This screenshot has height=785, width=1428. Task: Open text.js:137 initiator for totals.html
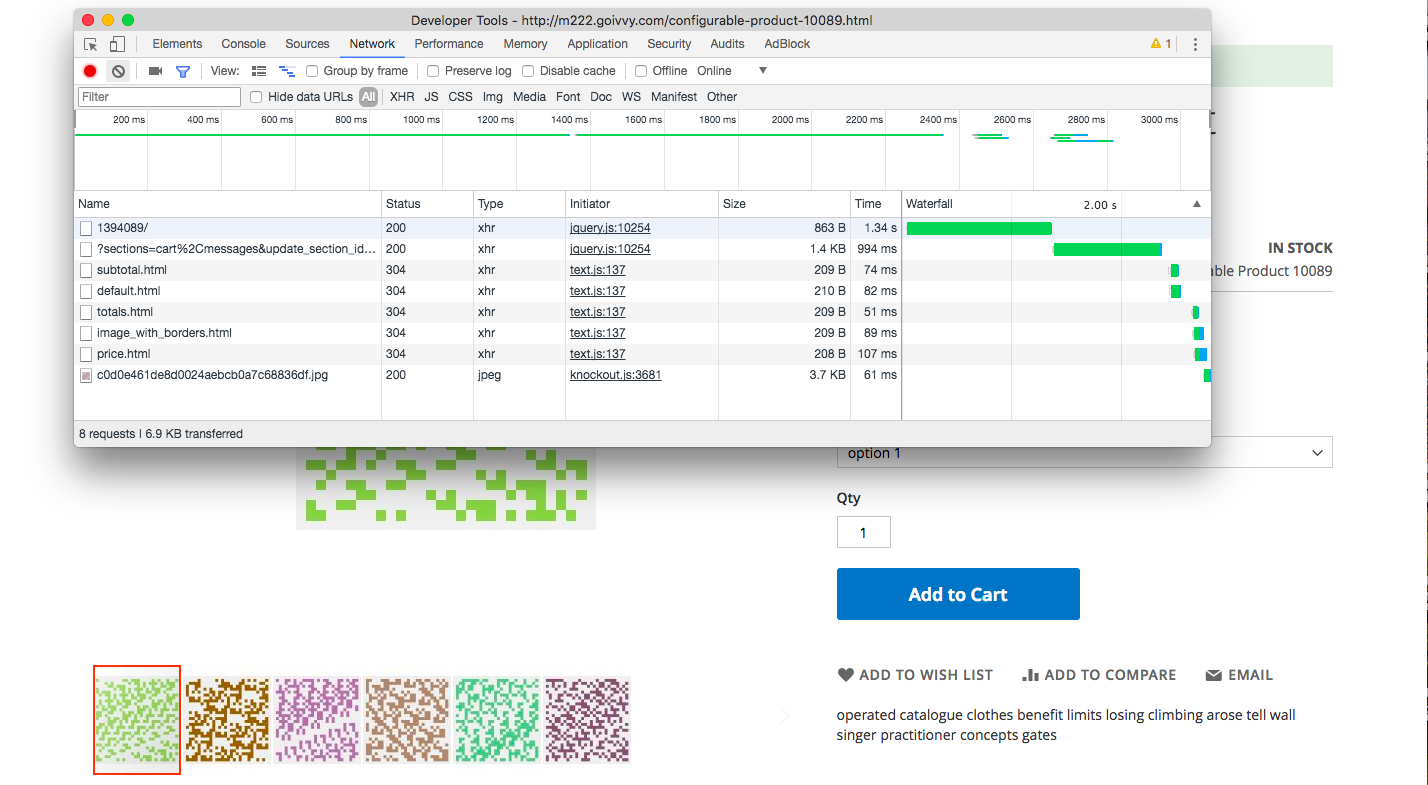point(597,312)
